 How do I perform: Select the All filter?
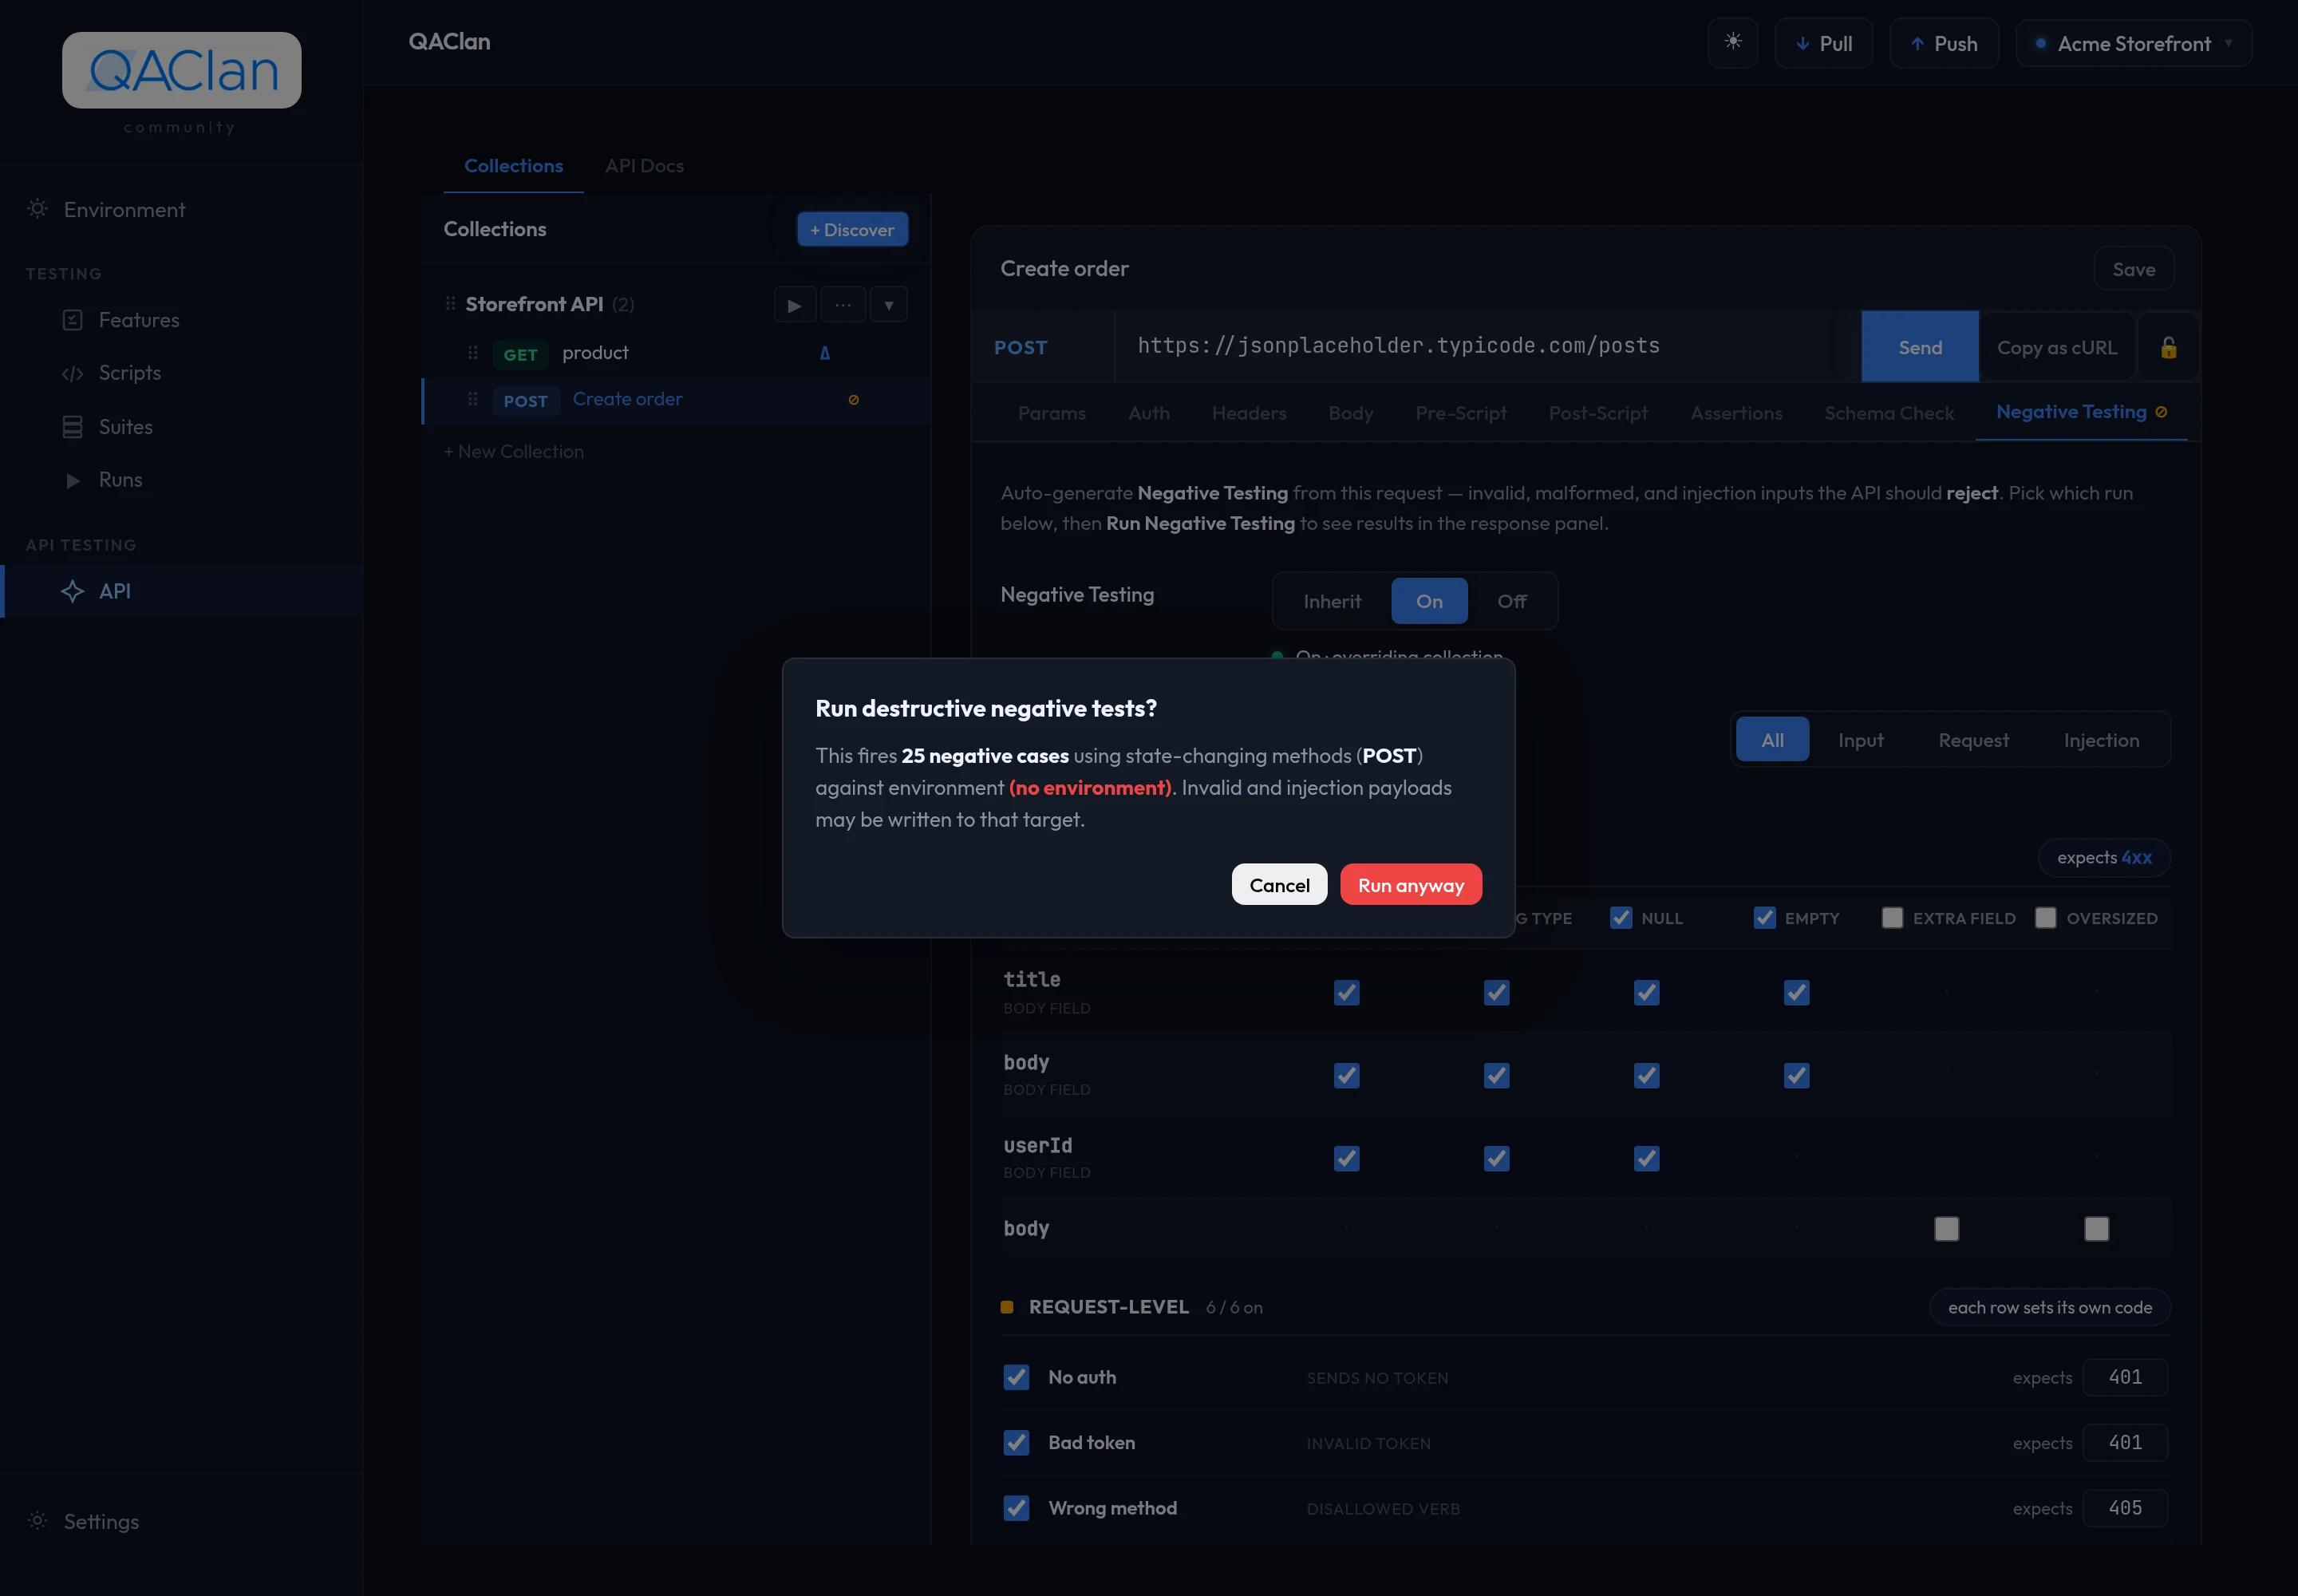pyautogui.click(x=1772, y=740)
